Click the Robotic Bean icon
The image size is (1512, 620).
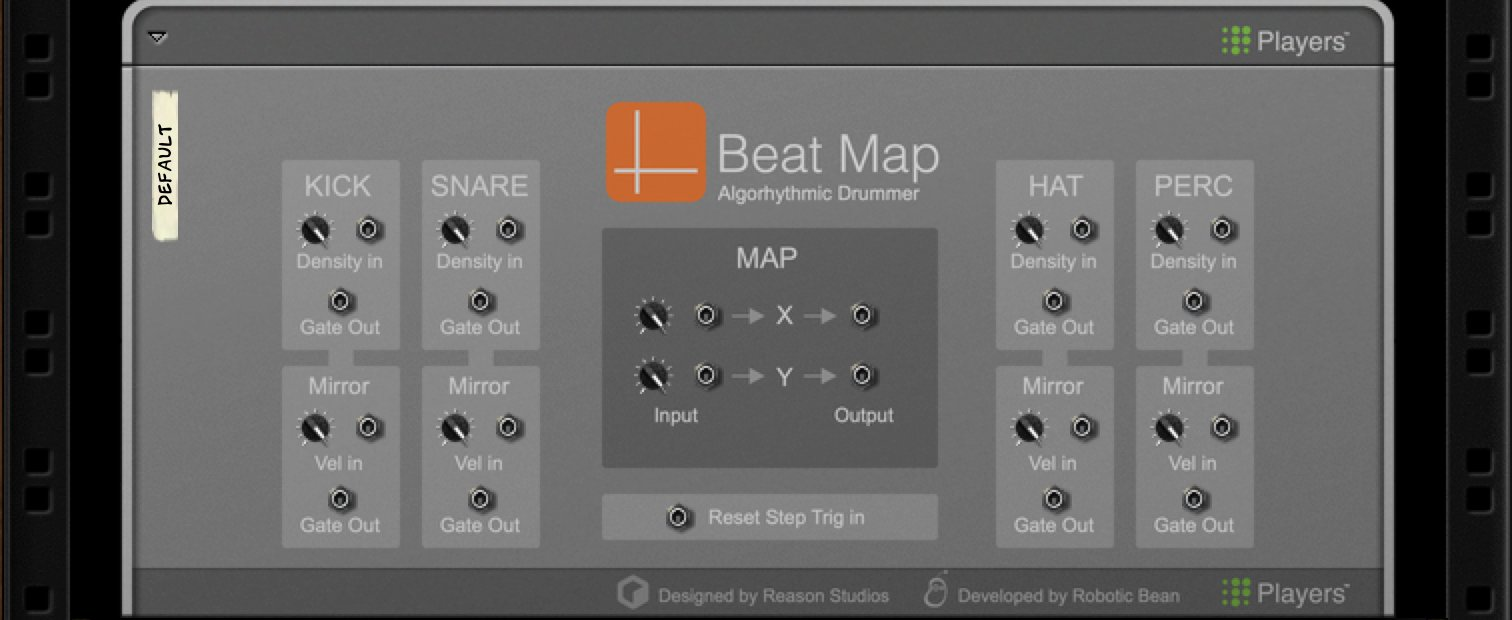click(x=936, y=591)
